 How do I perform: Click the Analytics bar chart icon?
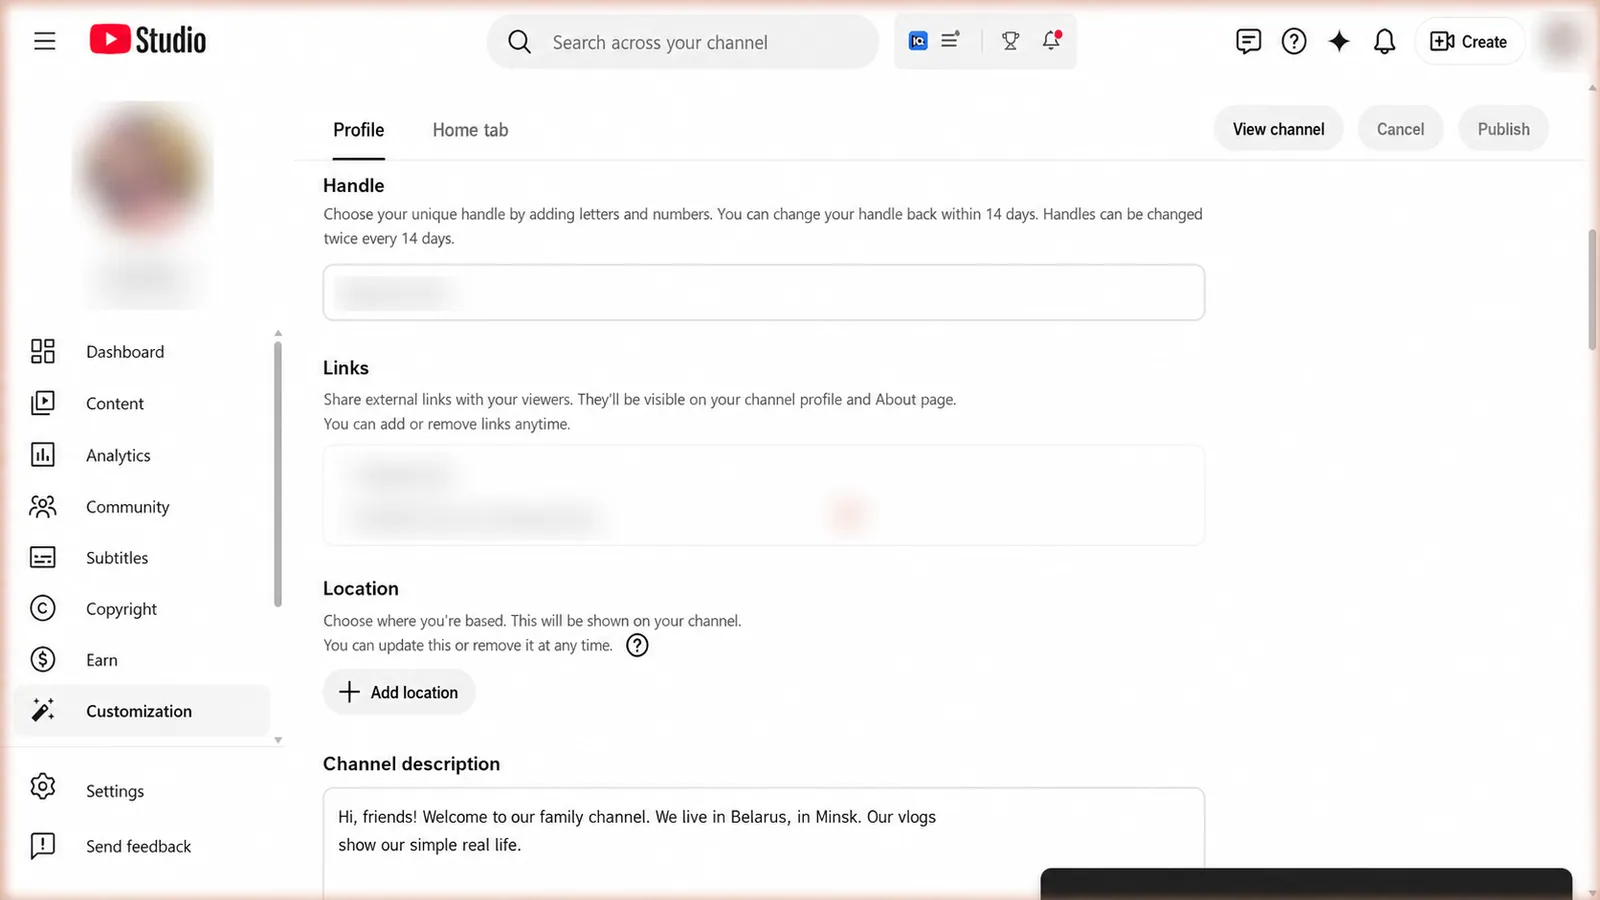pos(43,455)
